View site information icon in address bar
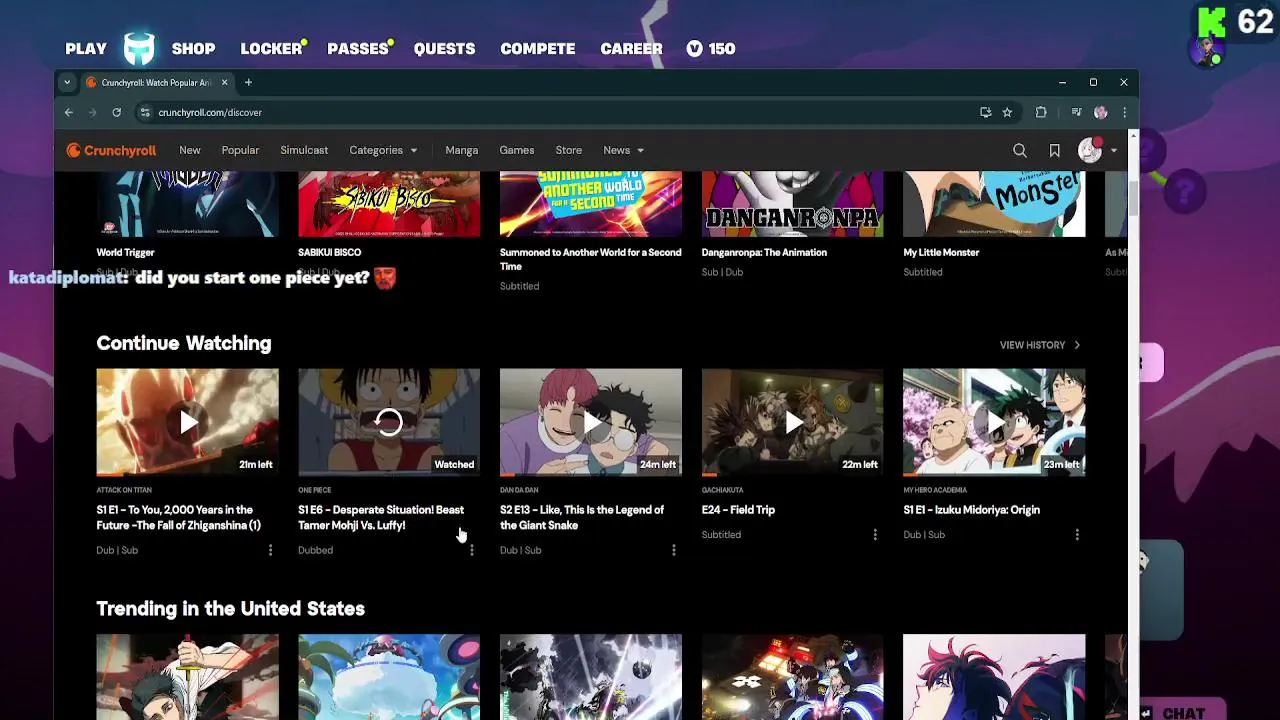The height and width of the screenshot is (720, 1280). 145,112
